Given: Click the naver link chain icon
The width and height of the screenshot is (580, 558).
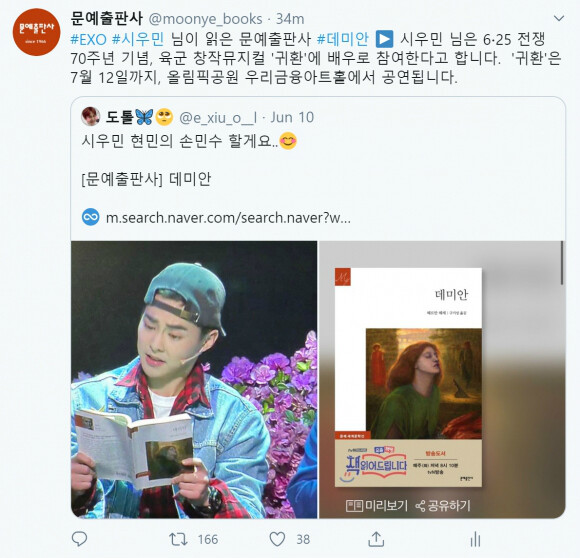Looking at the screenshot, I should coord(91,217).
